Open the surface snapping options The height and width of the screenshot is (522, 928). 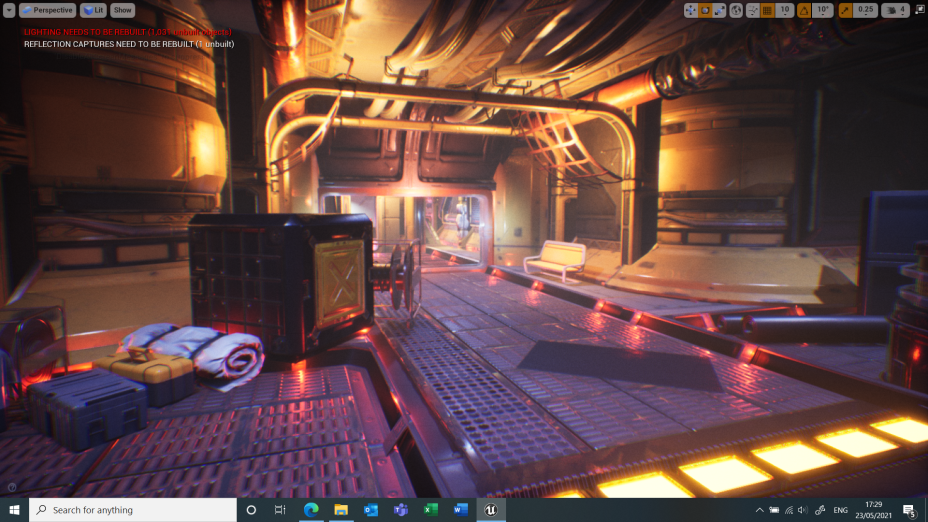[x=753, y=10]
